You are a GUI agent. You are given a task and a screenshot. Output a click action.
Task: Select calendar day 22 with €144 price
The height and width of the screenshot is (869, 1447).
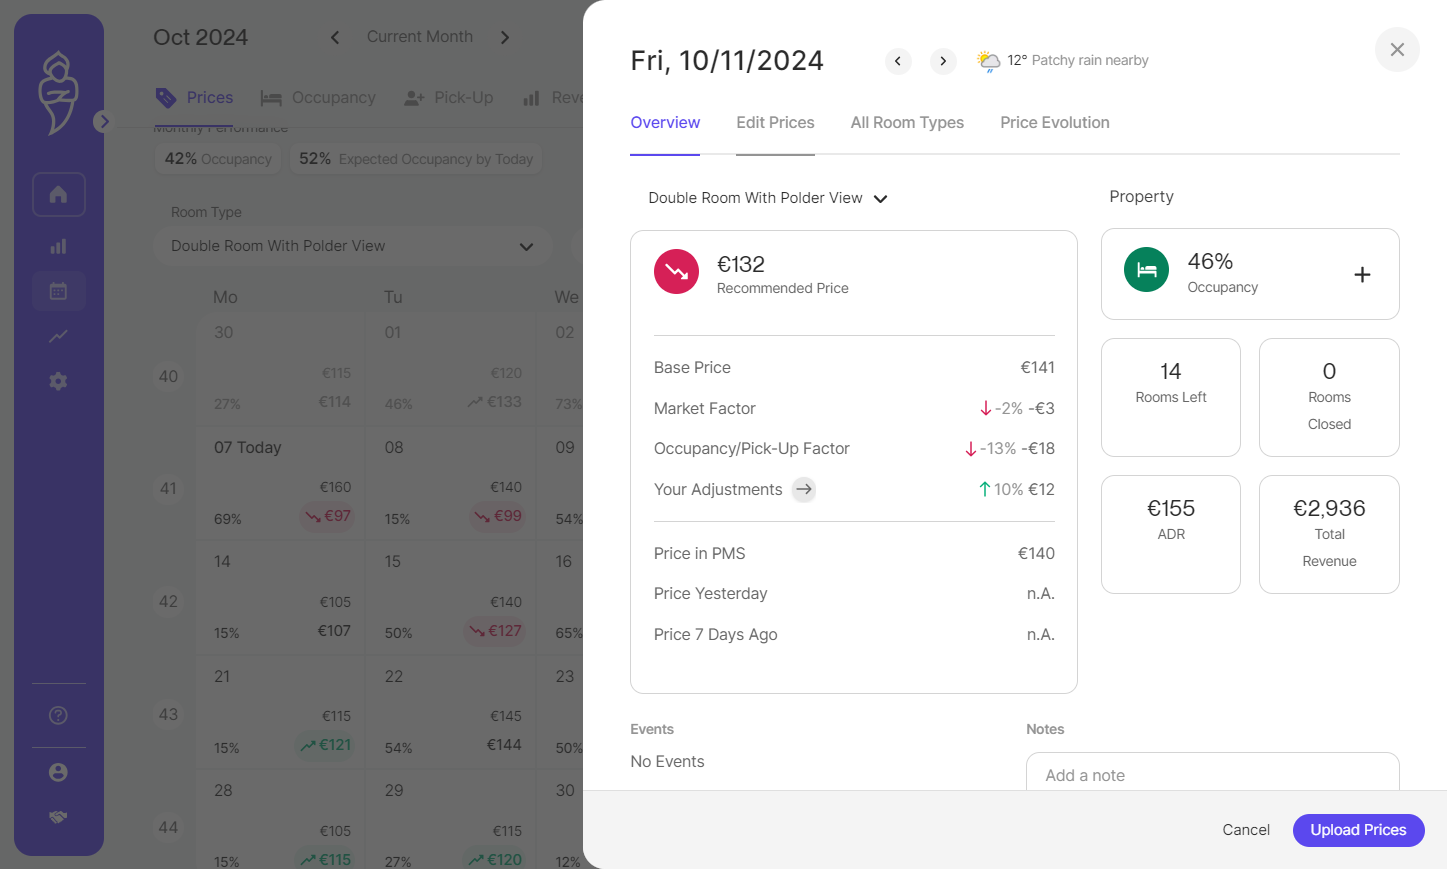452,712
